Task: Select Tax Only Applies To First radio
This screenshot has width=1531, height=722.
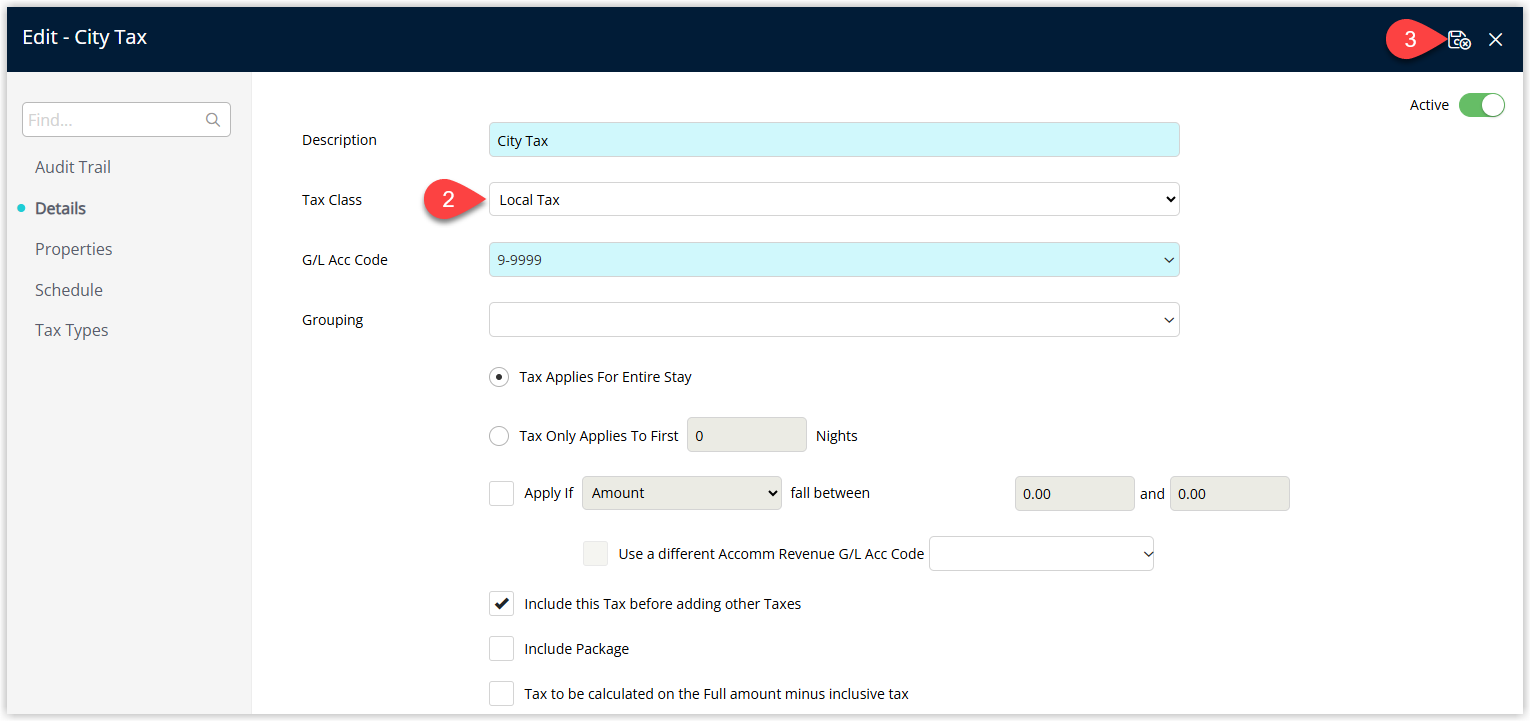Action: click(x=499, y=436)
